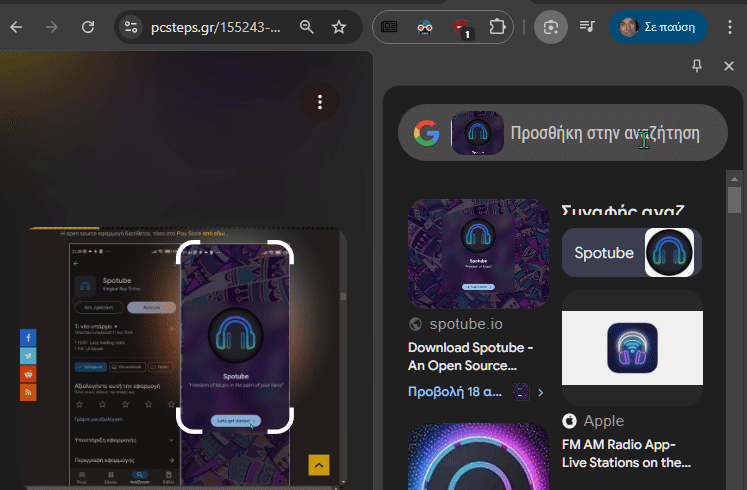
Task: Select the captured image thumbnail in search box
Action: pos(477,133)
